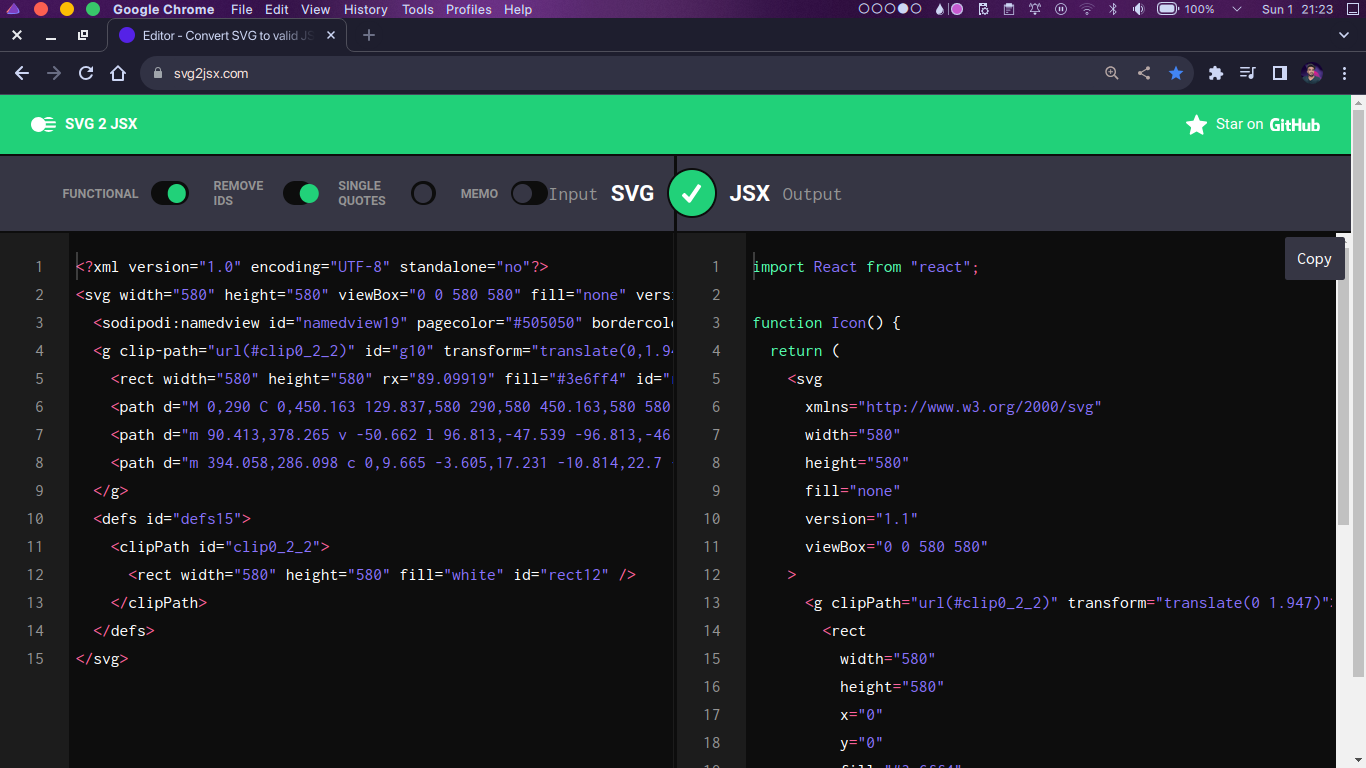The height and width of the screenshot is (768, 1366).
Task: Open a new browser tab
Action: tap(369, 35)
